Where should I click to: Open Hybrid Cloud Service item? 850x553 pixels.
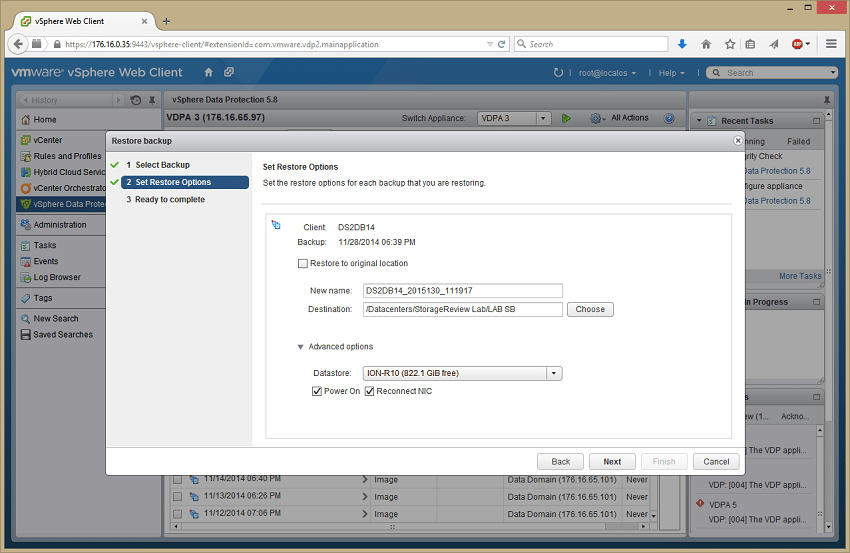62,172
